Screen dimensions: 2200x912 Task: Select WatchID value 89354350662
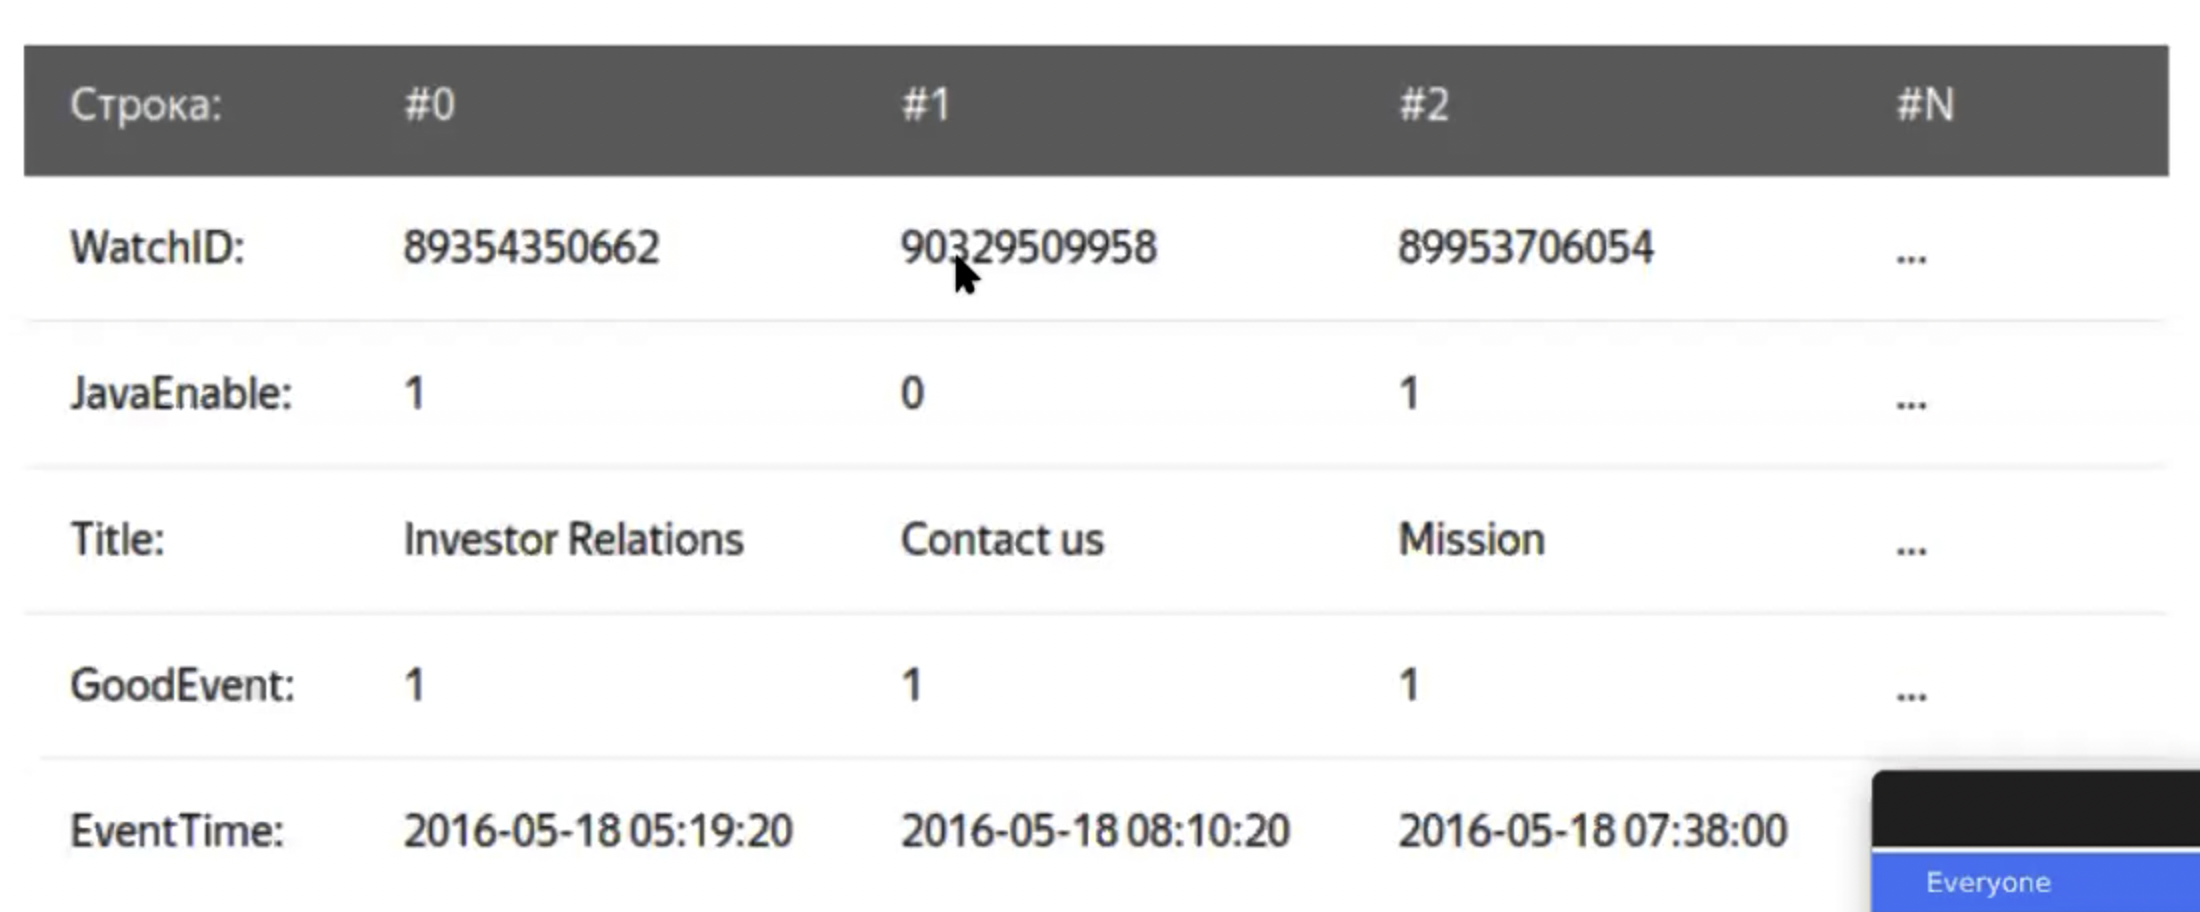point(531,247)
